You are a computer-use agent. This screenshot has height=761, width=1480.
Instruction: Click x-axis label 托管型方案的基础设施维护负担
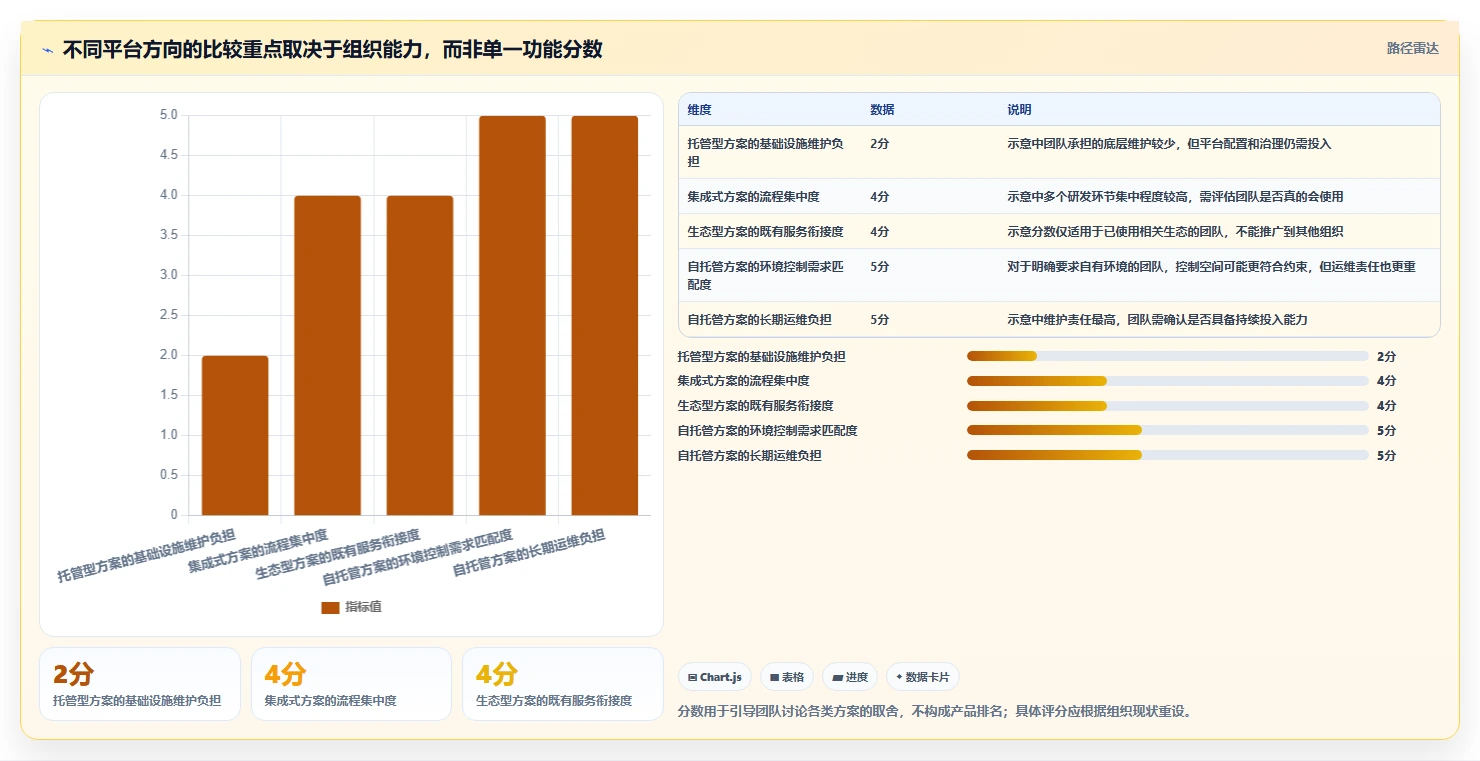[x=146, y=555]
